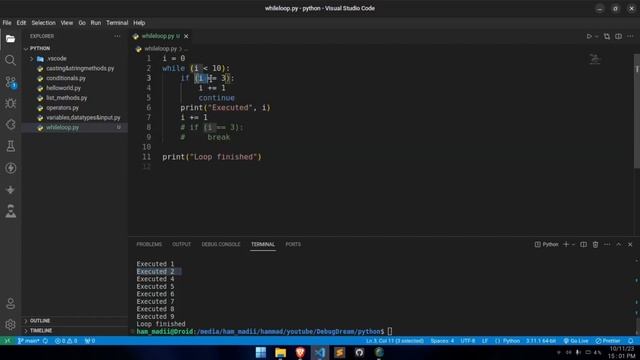Open the launch profile dropdown next to plus
640x360 pixels.
click(x=573, y=244)
